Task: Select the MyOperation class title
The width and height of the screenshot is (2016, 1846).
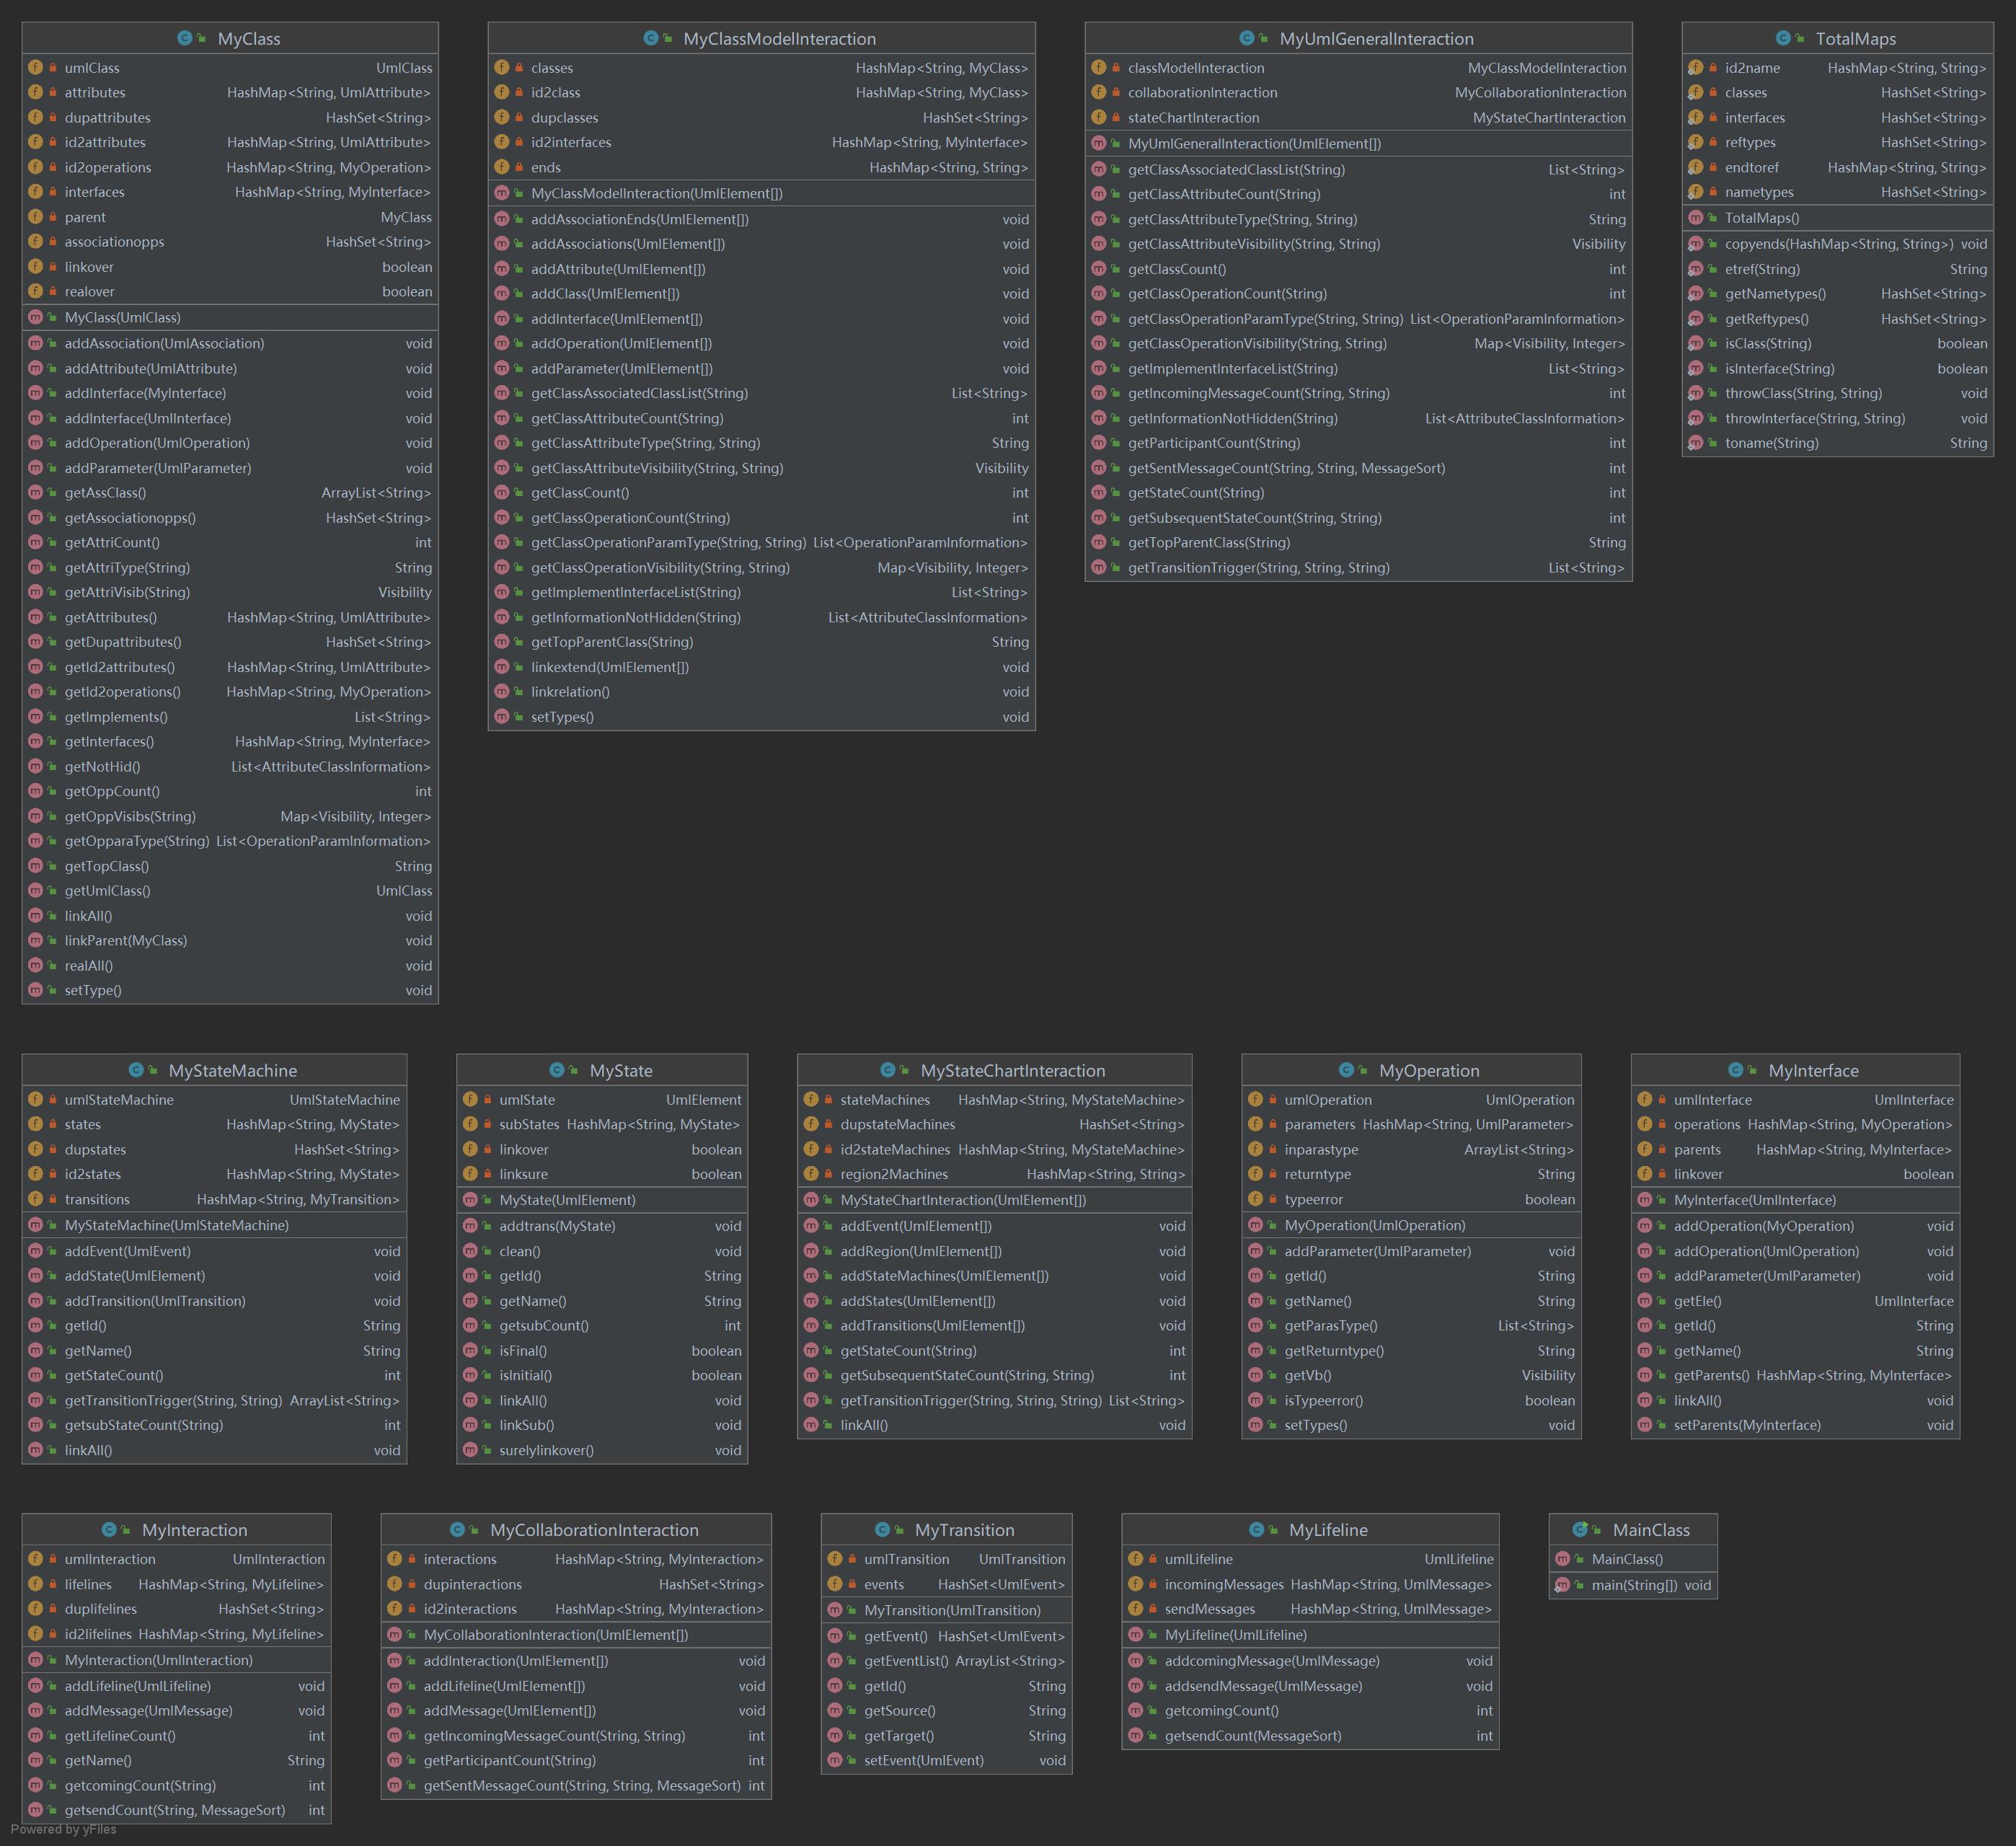Action: click(x=1429, y=1071)
